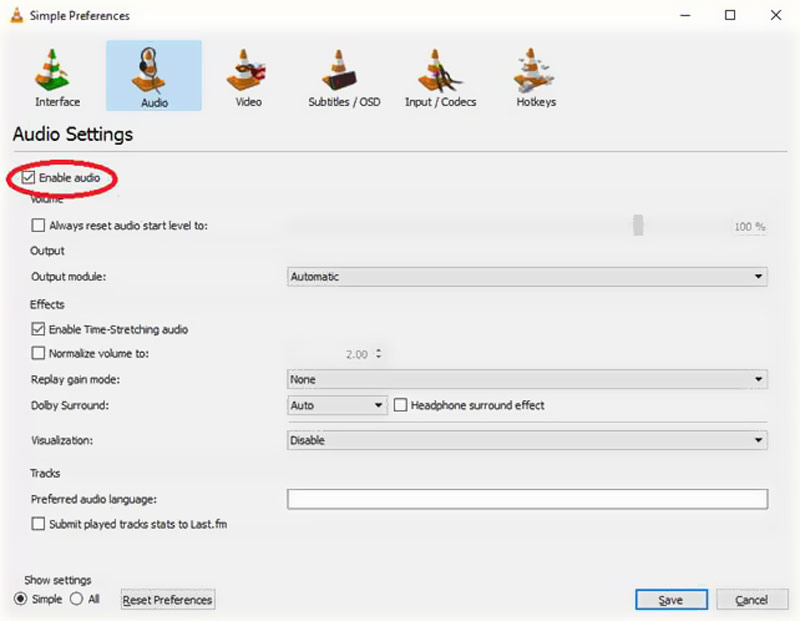Image resolution: width=800 pixels, height=621 pixels.
Task: Open the Output module dropdown
Action: [x=527, y=276]
